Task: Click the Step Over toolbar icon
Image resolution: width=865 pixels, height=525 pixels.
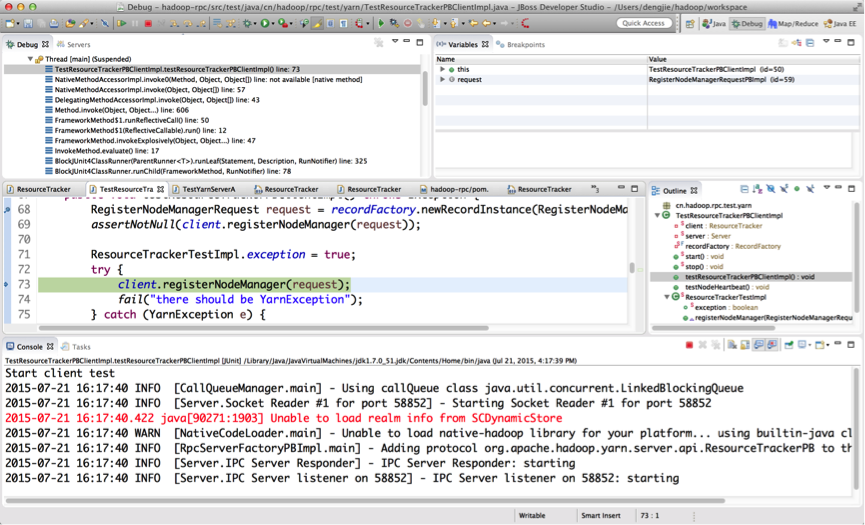Action: [188, 23]
